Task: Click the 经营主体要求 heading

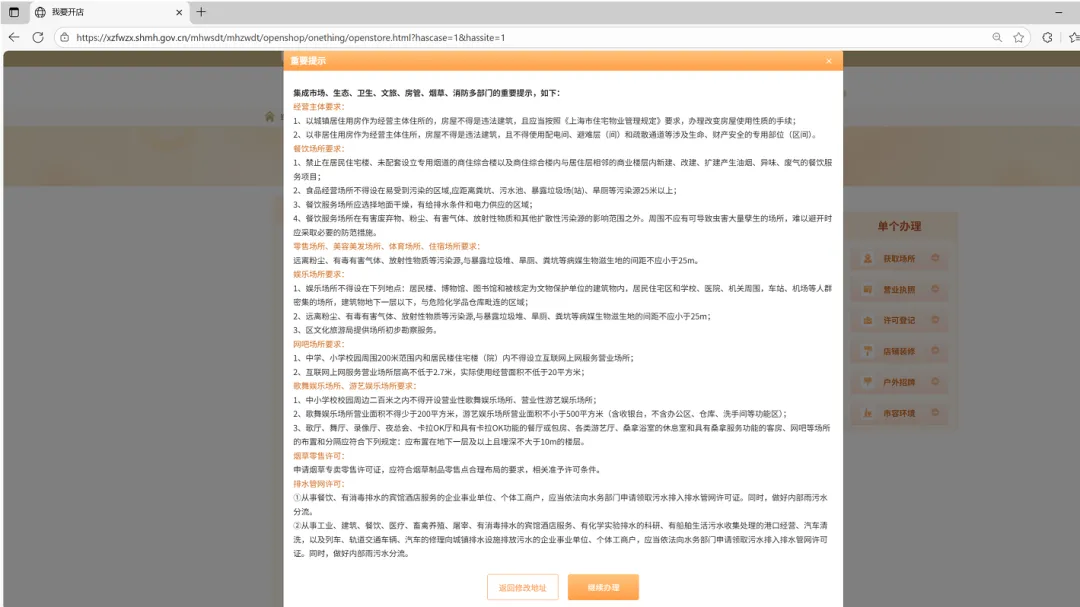Action: [x=319, y=107]
